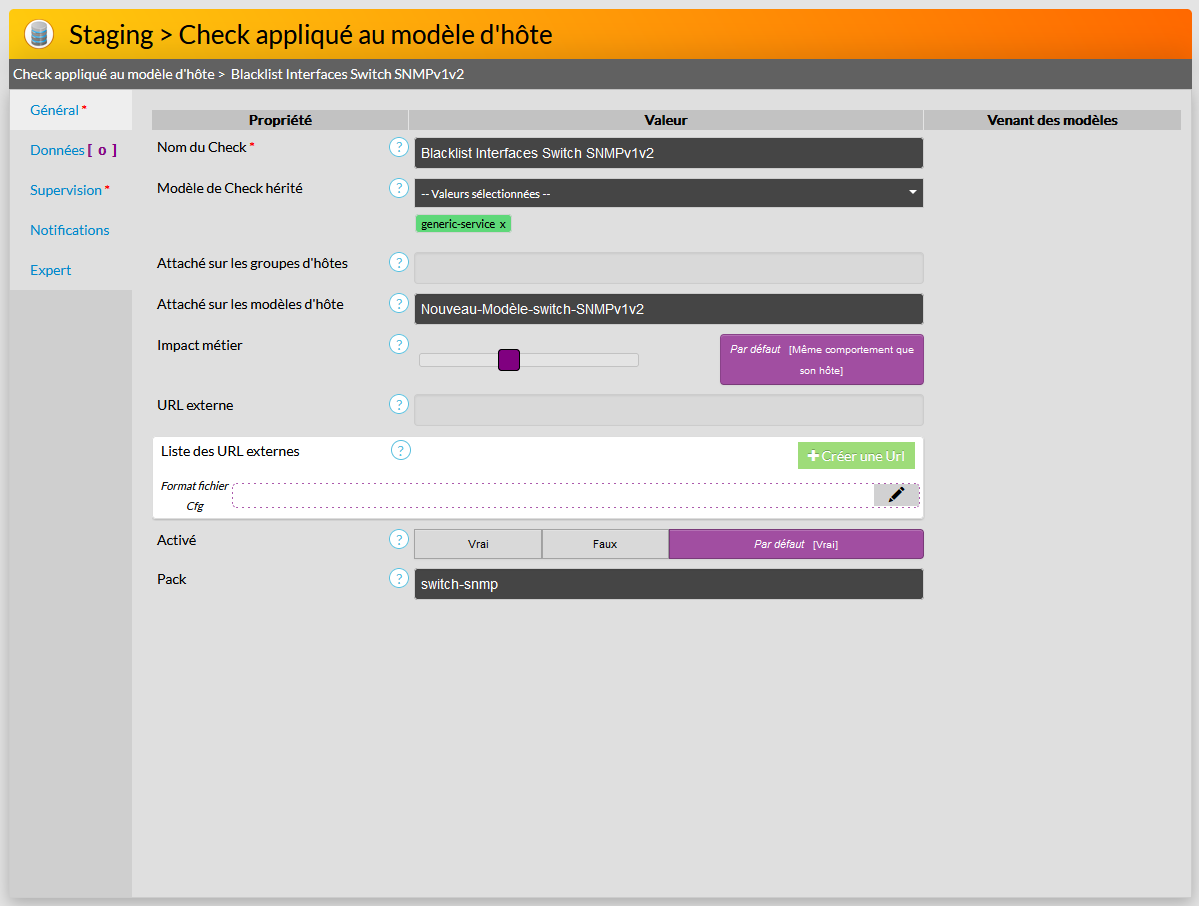Open help for Attaché sur les groupes d'hôtes
Viewport: 1199px width, 906px height.
[x=399, y=263]
